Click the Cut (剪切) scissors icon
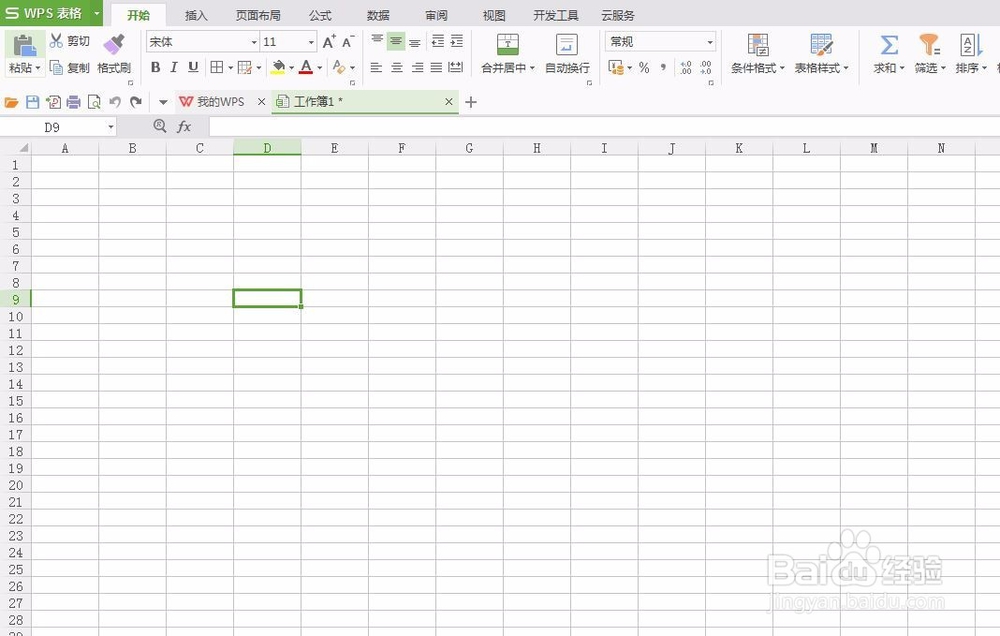Screen dimensions: 1000x636 tap(56, 41)
